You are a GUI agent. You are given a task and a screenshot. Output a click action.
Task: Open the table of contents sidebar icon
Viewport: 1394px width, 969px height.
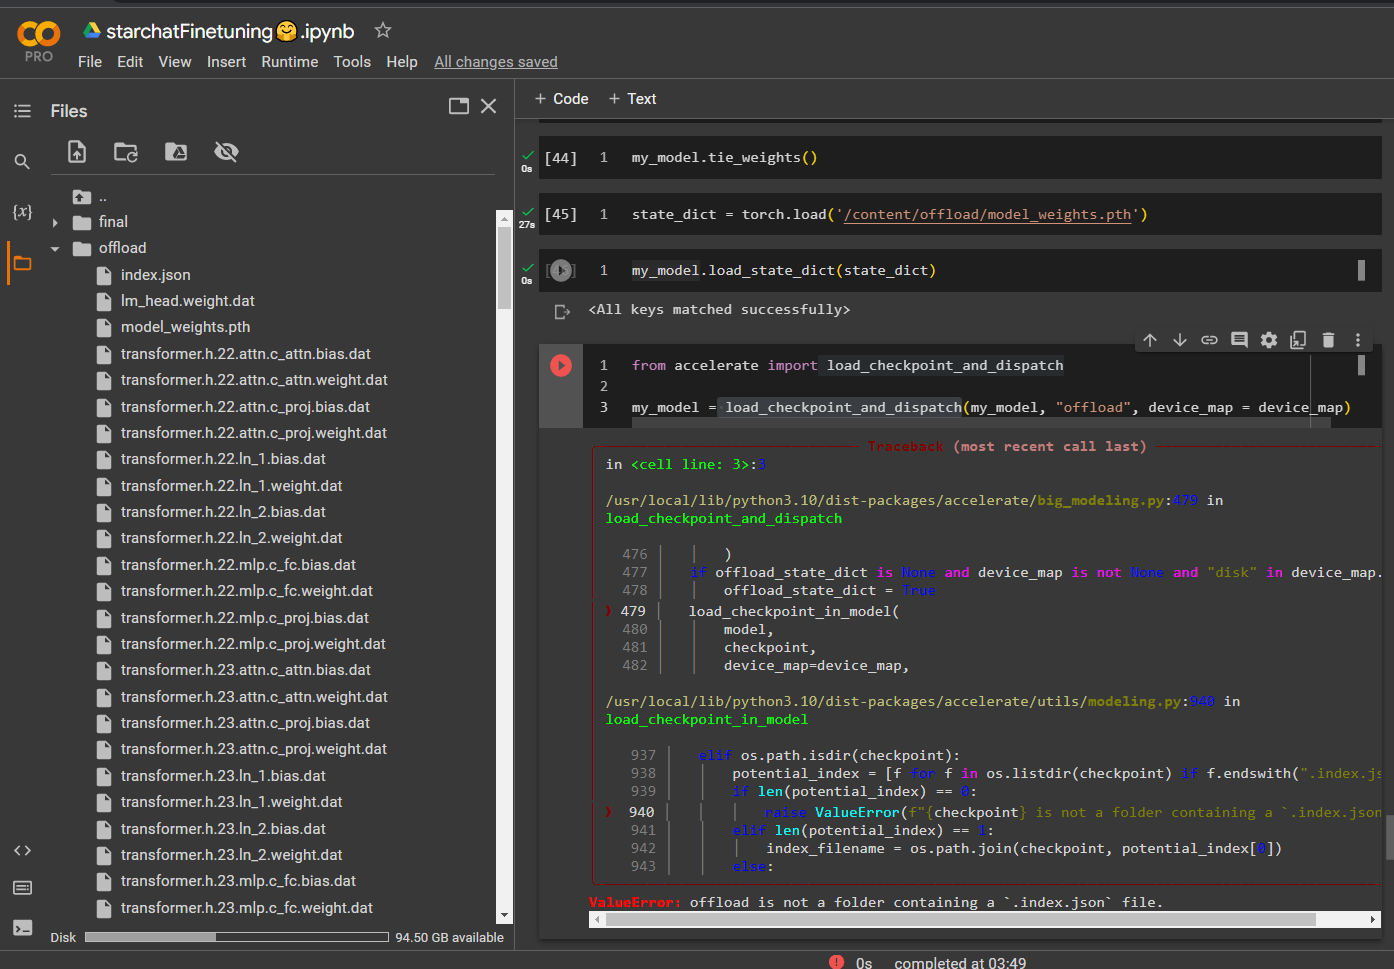point(22,111)
